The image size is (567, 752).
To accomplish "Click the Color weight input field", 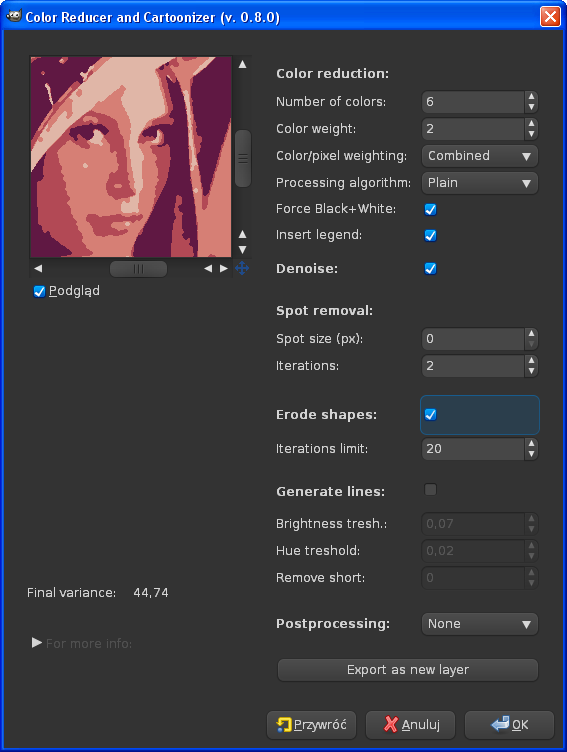I will pyautogui.click(x=473, y=129).
